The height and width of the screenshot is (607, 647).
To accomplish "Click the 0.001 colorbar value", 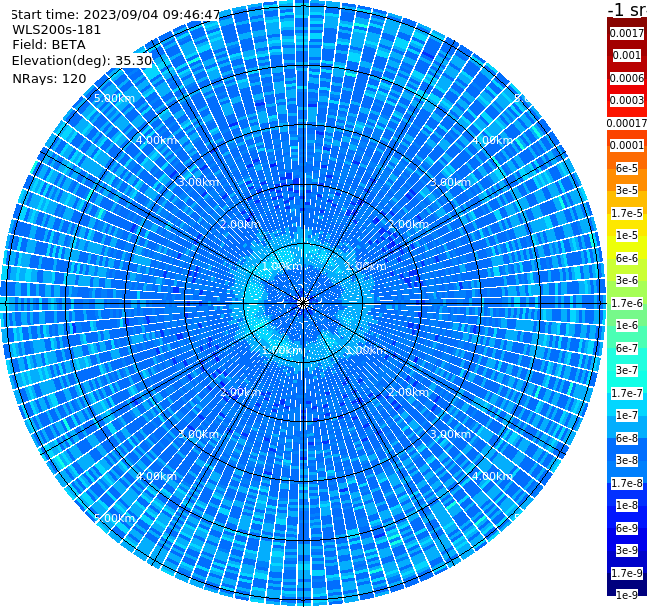I will 627,55.
